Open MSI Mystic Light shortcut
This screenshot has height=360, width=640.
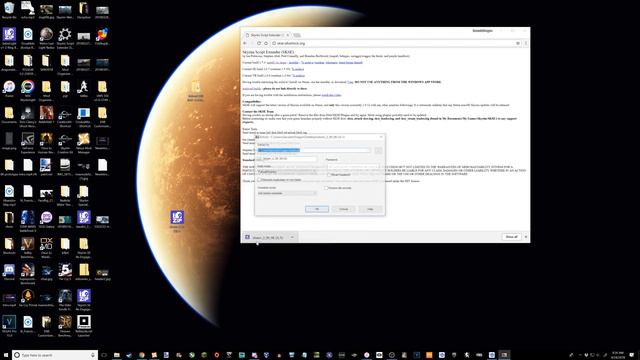[28, 89]
